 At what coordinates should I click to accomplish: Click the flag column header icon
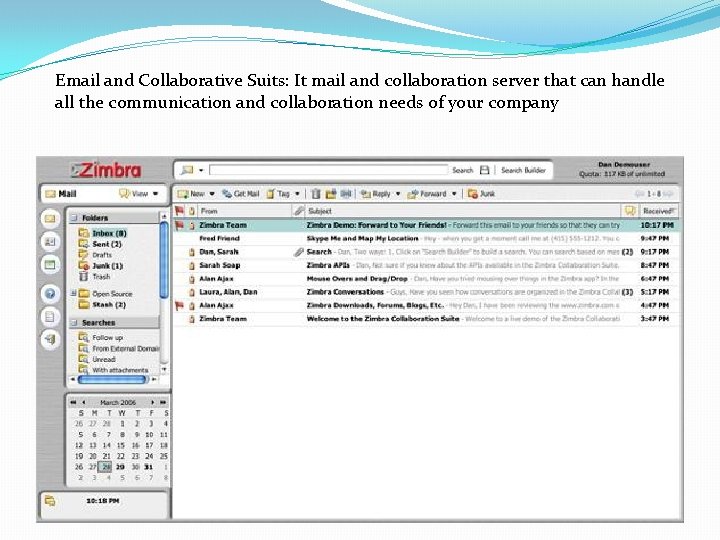pyautogui.click(x=180, y=211)
